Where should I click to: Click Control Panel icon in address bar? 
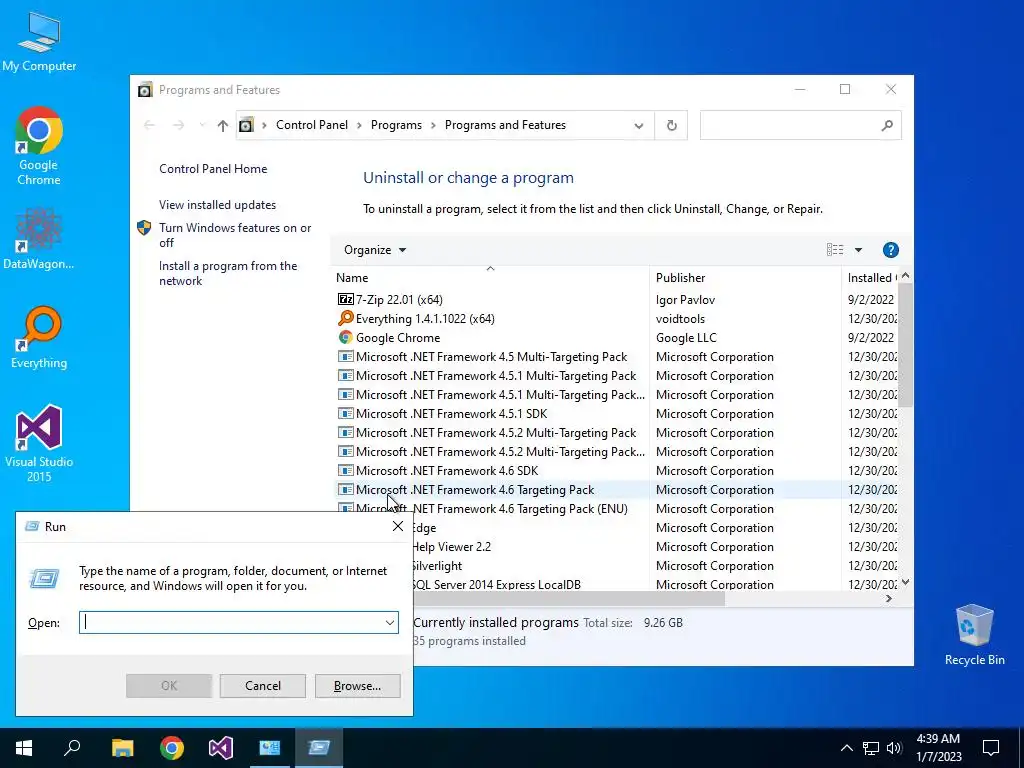246,125
